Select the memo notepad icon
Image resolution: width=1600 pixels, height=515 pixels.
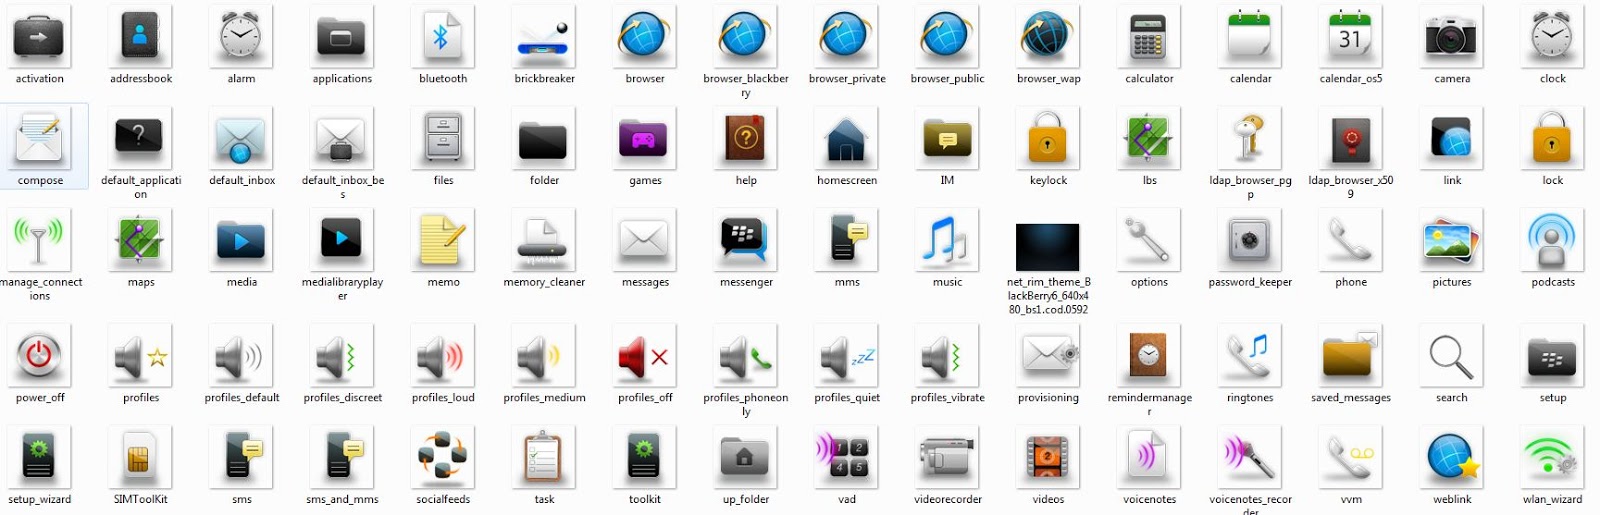click(x=443, y=241)
